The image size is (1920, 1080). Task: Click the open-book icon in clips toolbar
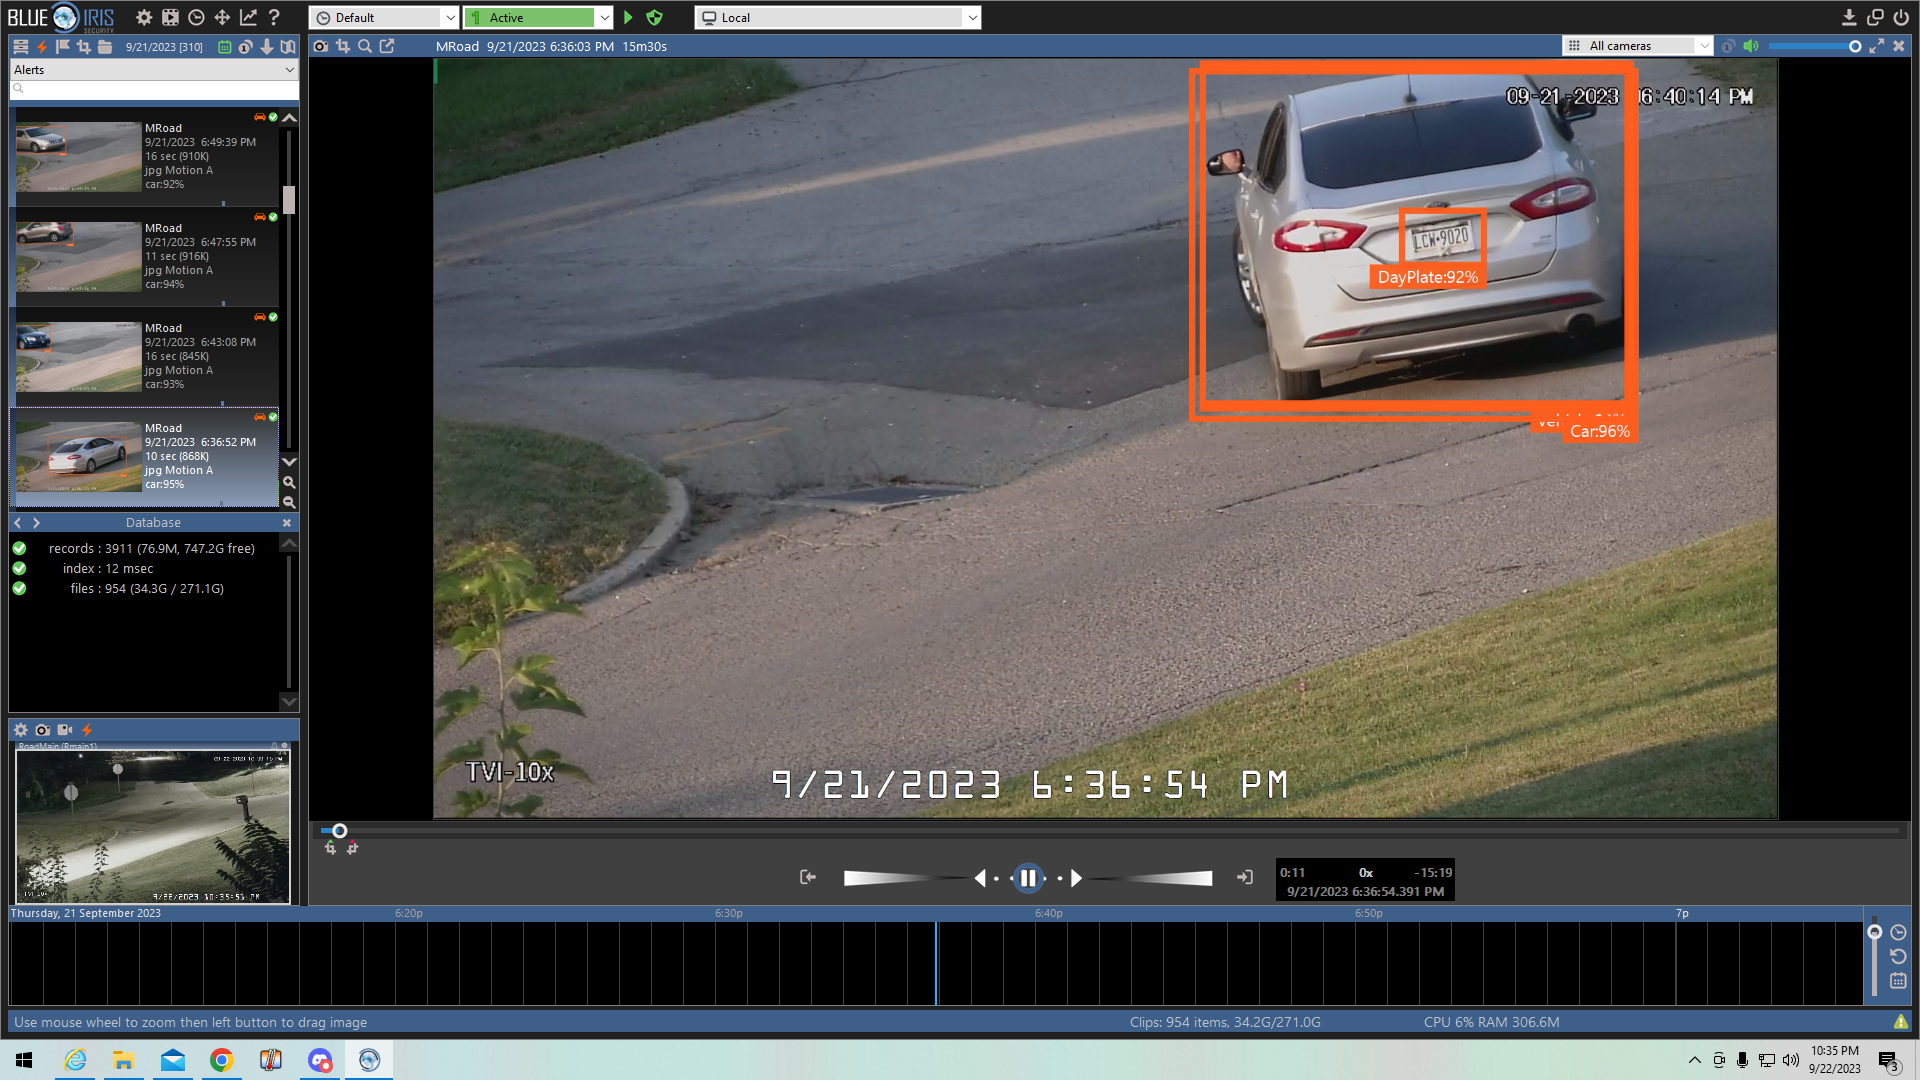click(288, 47)
